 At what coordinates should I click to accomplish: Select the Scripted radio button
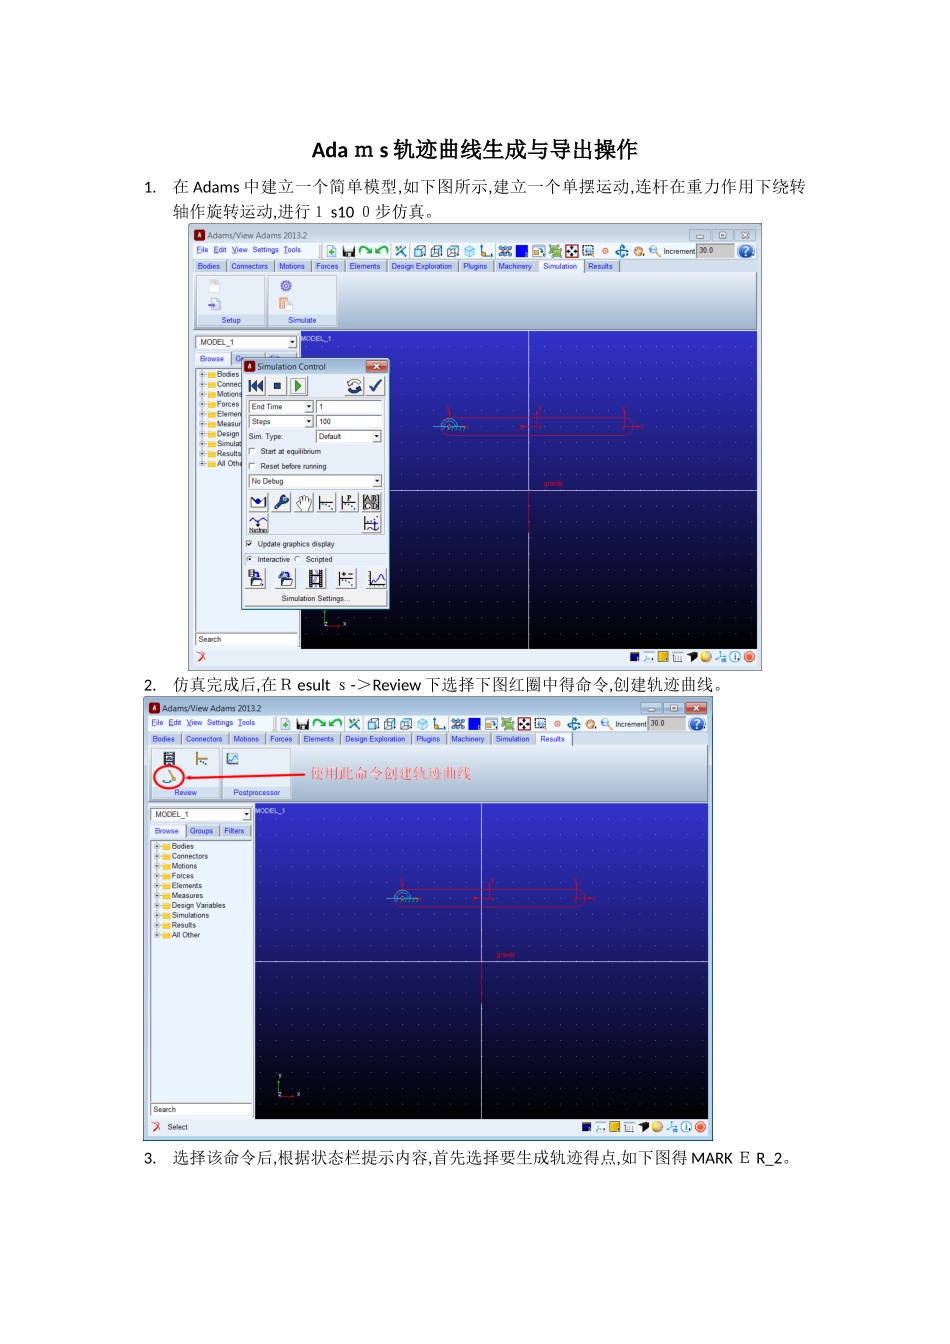(298, 559)
